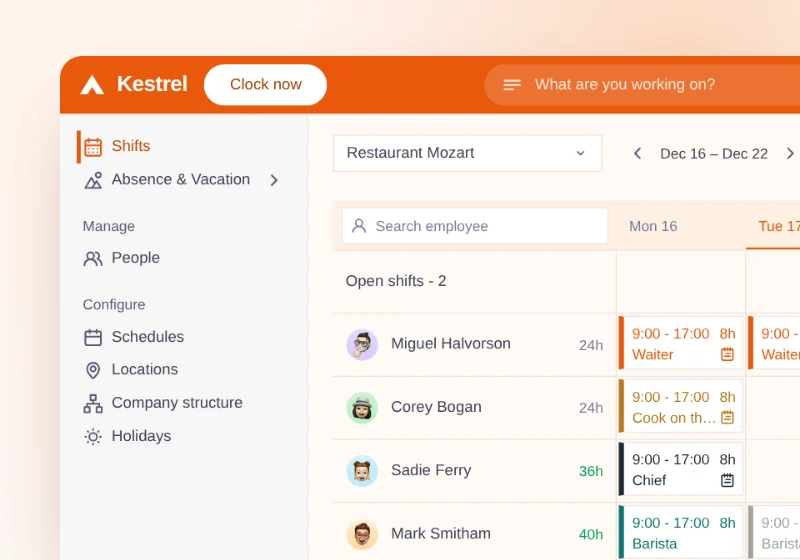Click the Clock now button
800x560 pixels.
click(x=265, y=85)
